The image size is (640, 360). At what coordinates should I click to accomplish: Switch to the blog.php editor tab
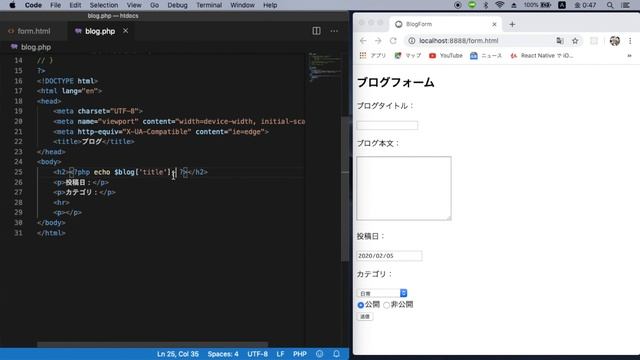(x=100, y=31)
